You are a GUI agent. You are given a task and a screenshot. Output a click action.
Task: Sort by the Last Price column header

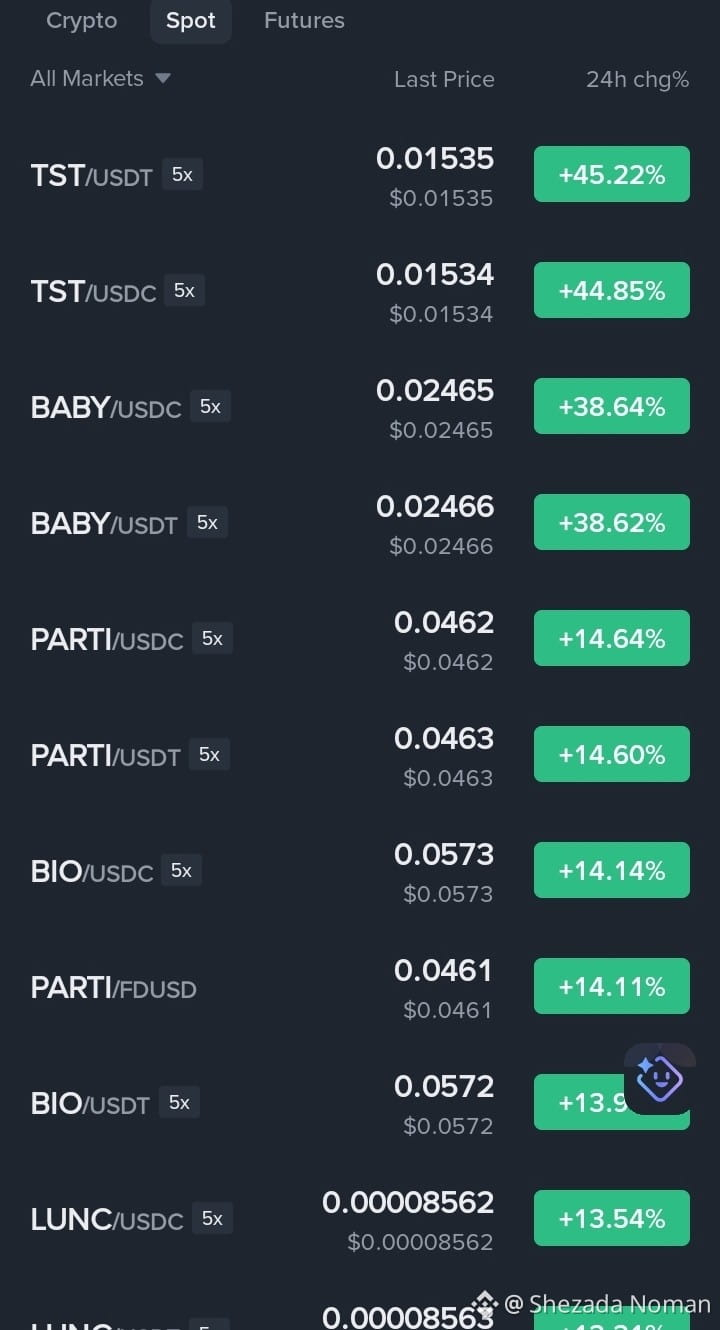(444, 79)
